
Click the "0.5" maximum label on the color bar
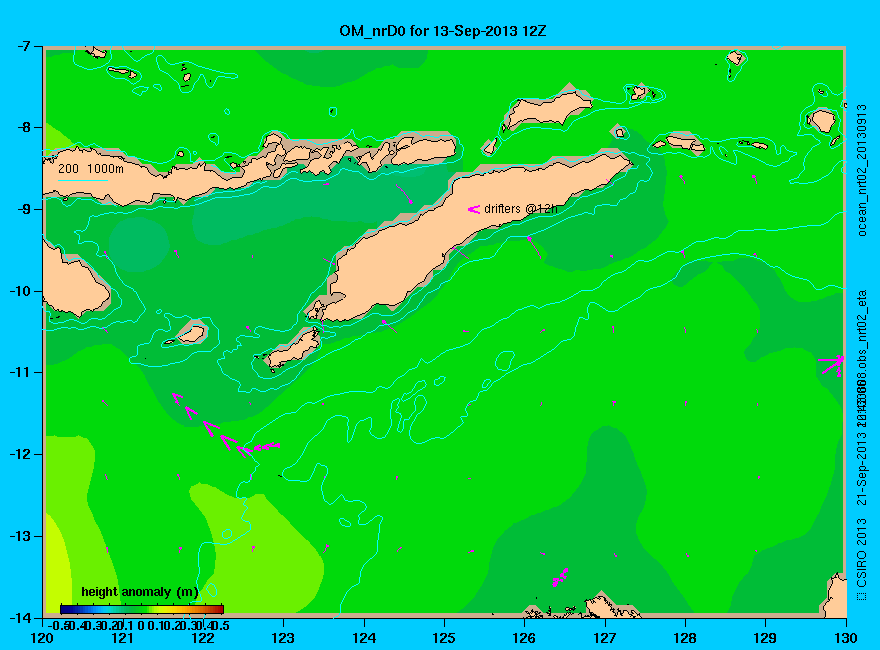[x=221, y=625]
